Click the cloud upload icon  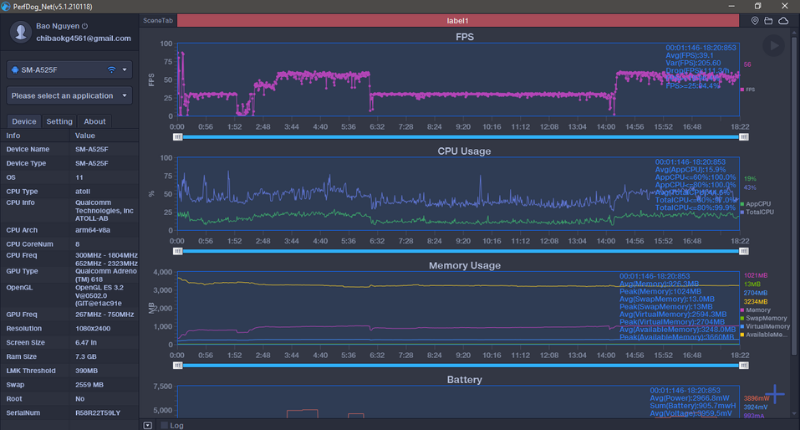click(x=786, y=20)
